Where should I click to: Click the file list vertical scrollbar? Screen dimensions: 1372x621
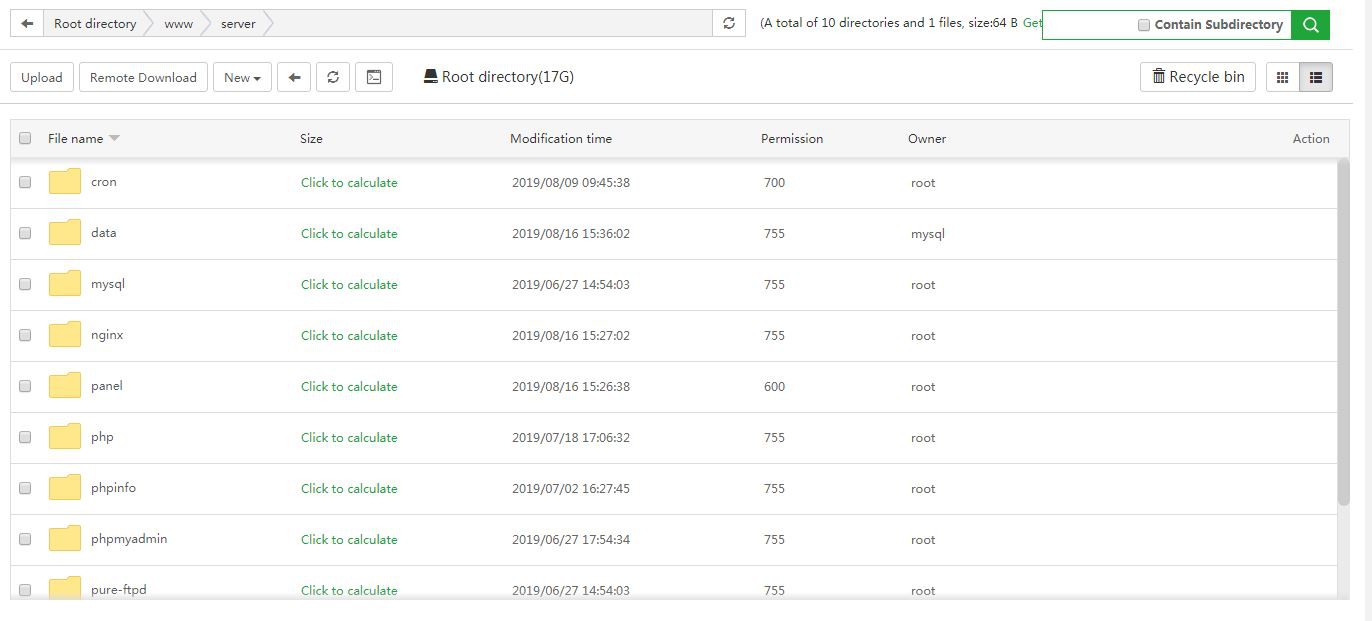click(x=1343, y=330)
